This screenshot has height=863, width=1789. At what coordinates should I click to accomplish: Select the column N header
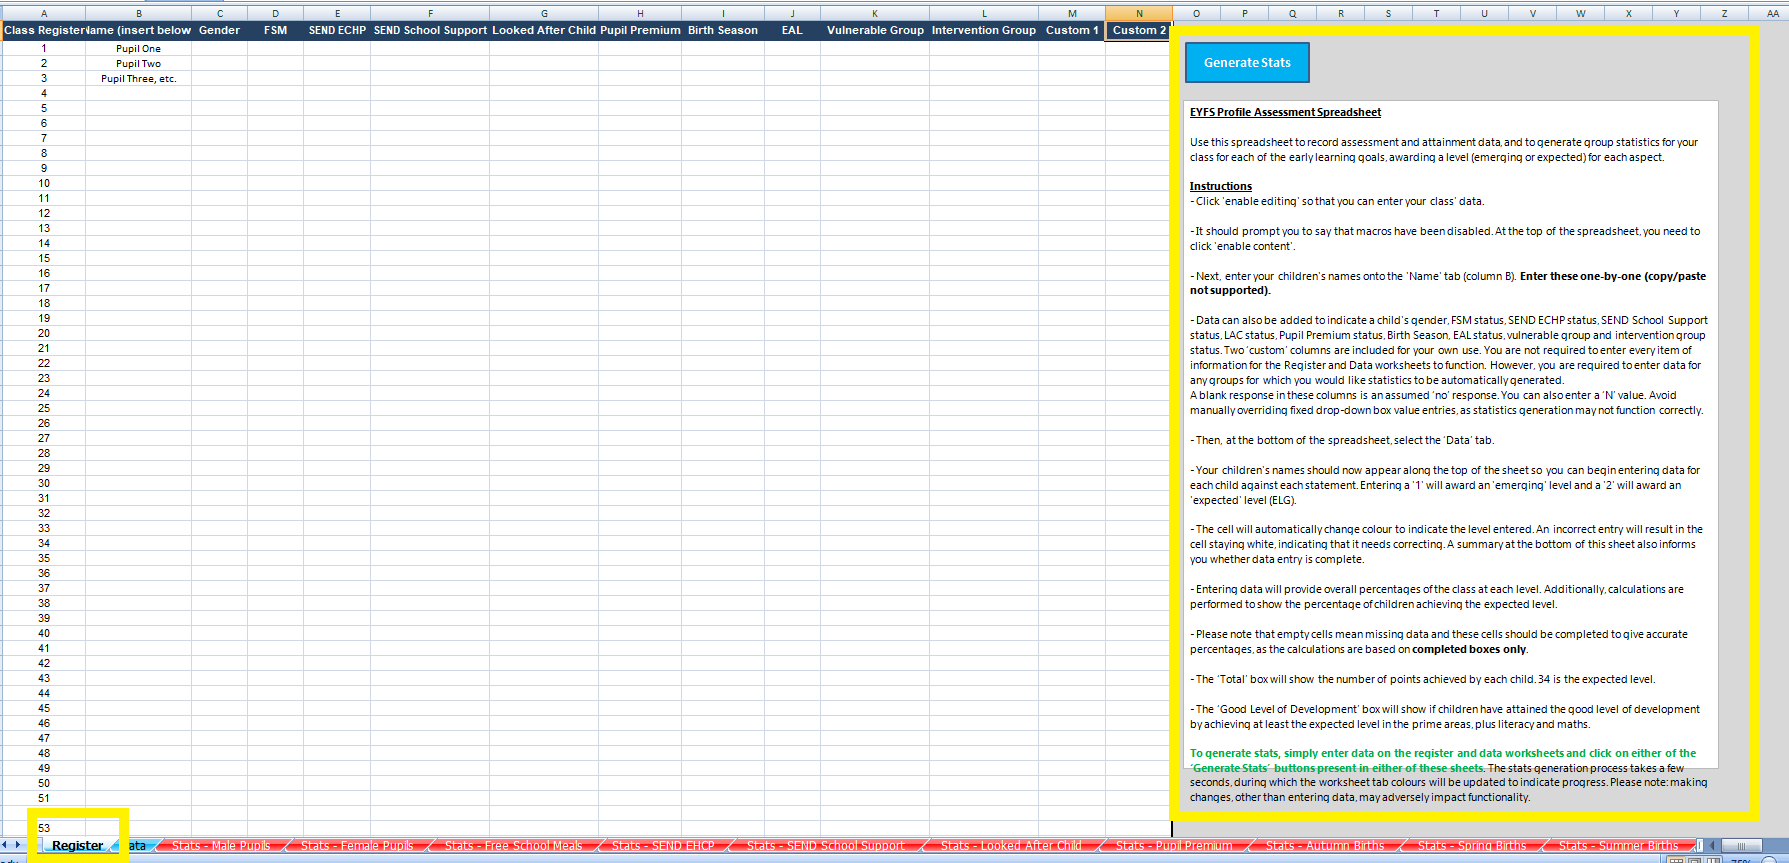pyautogui.click(x=1139, y=14)
